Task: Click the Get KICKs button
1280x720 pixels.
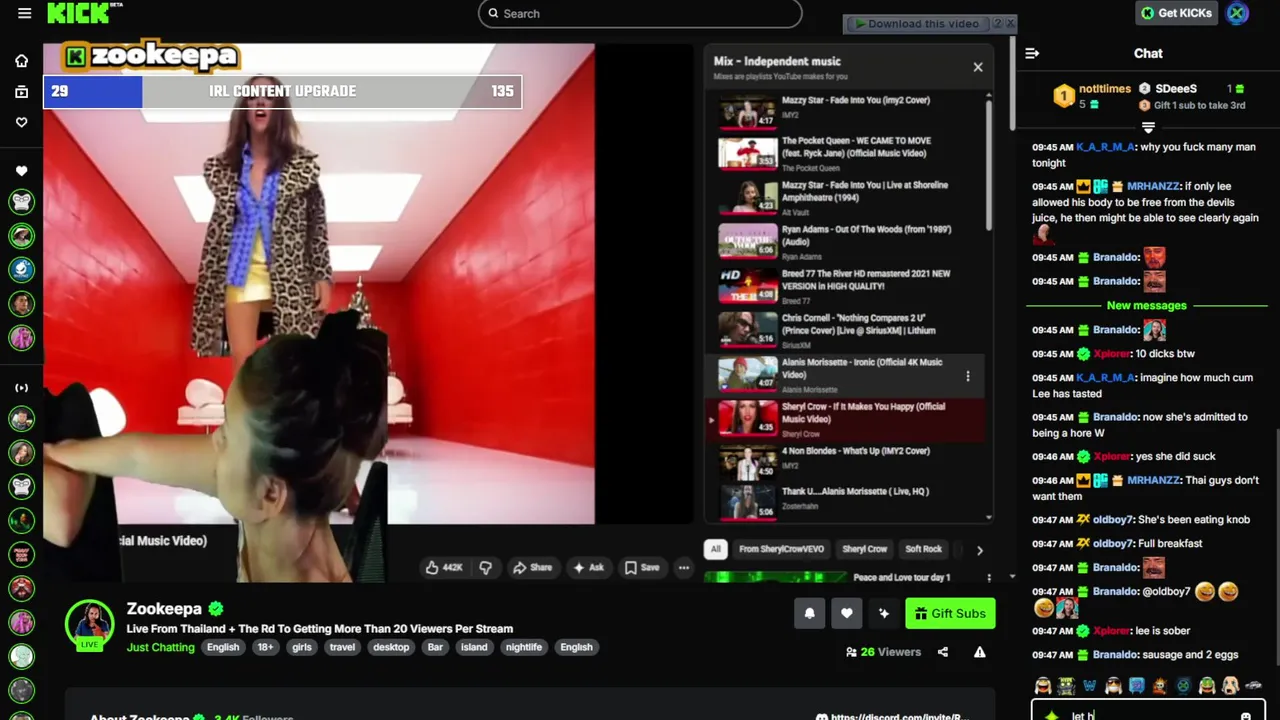Action: point(1176,13)
